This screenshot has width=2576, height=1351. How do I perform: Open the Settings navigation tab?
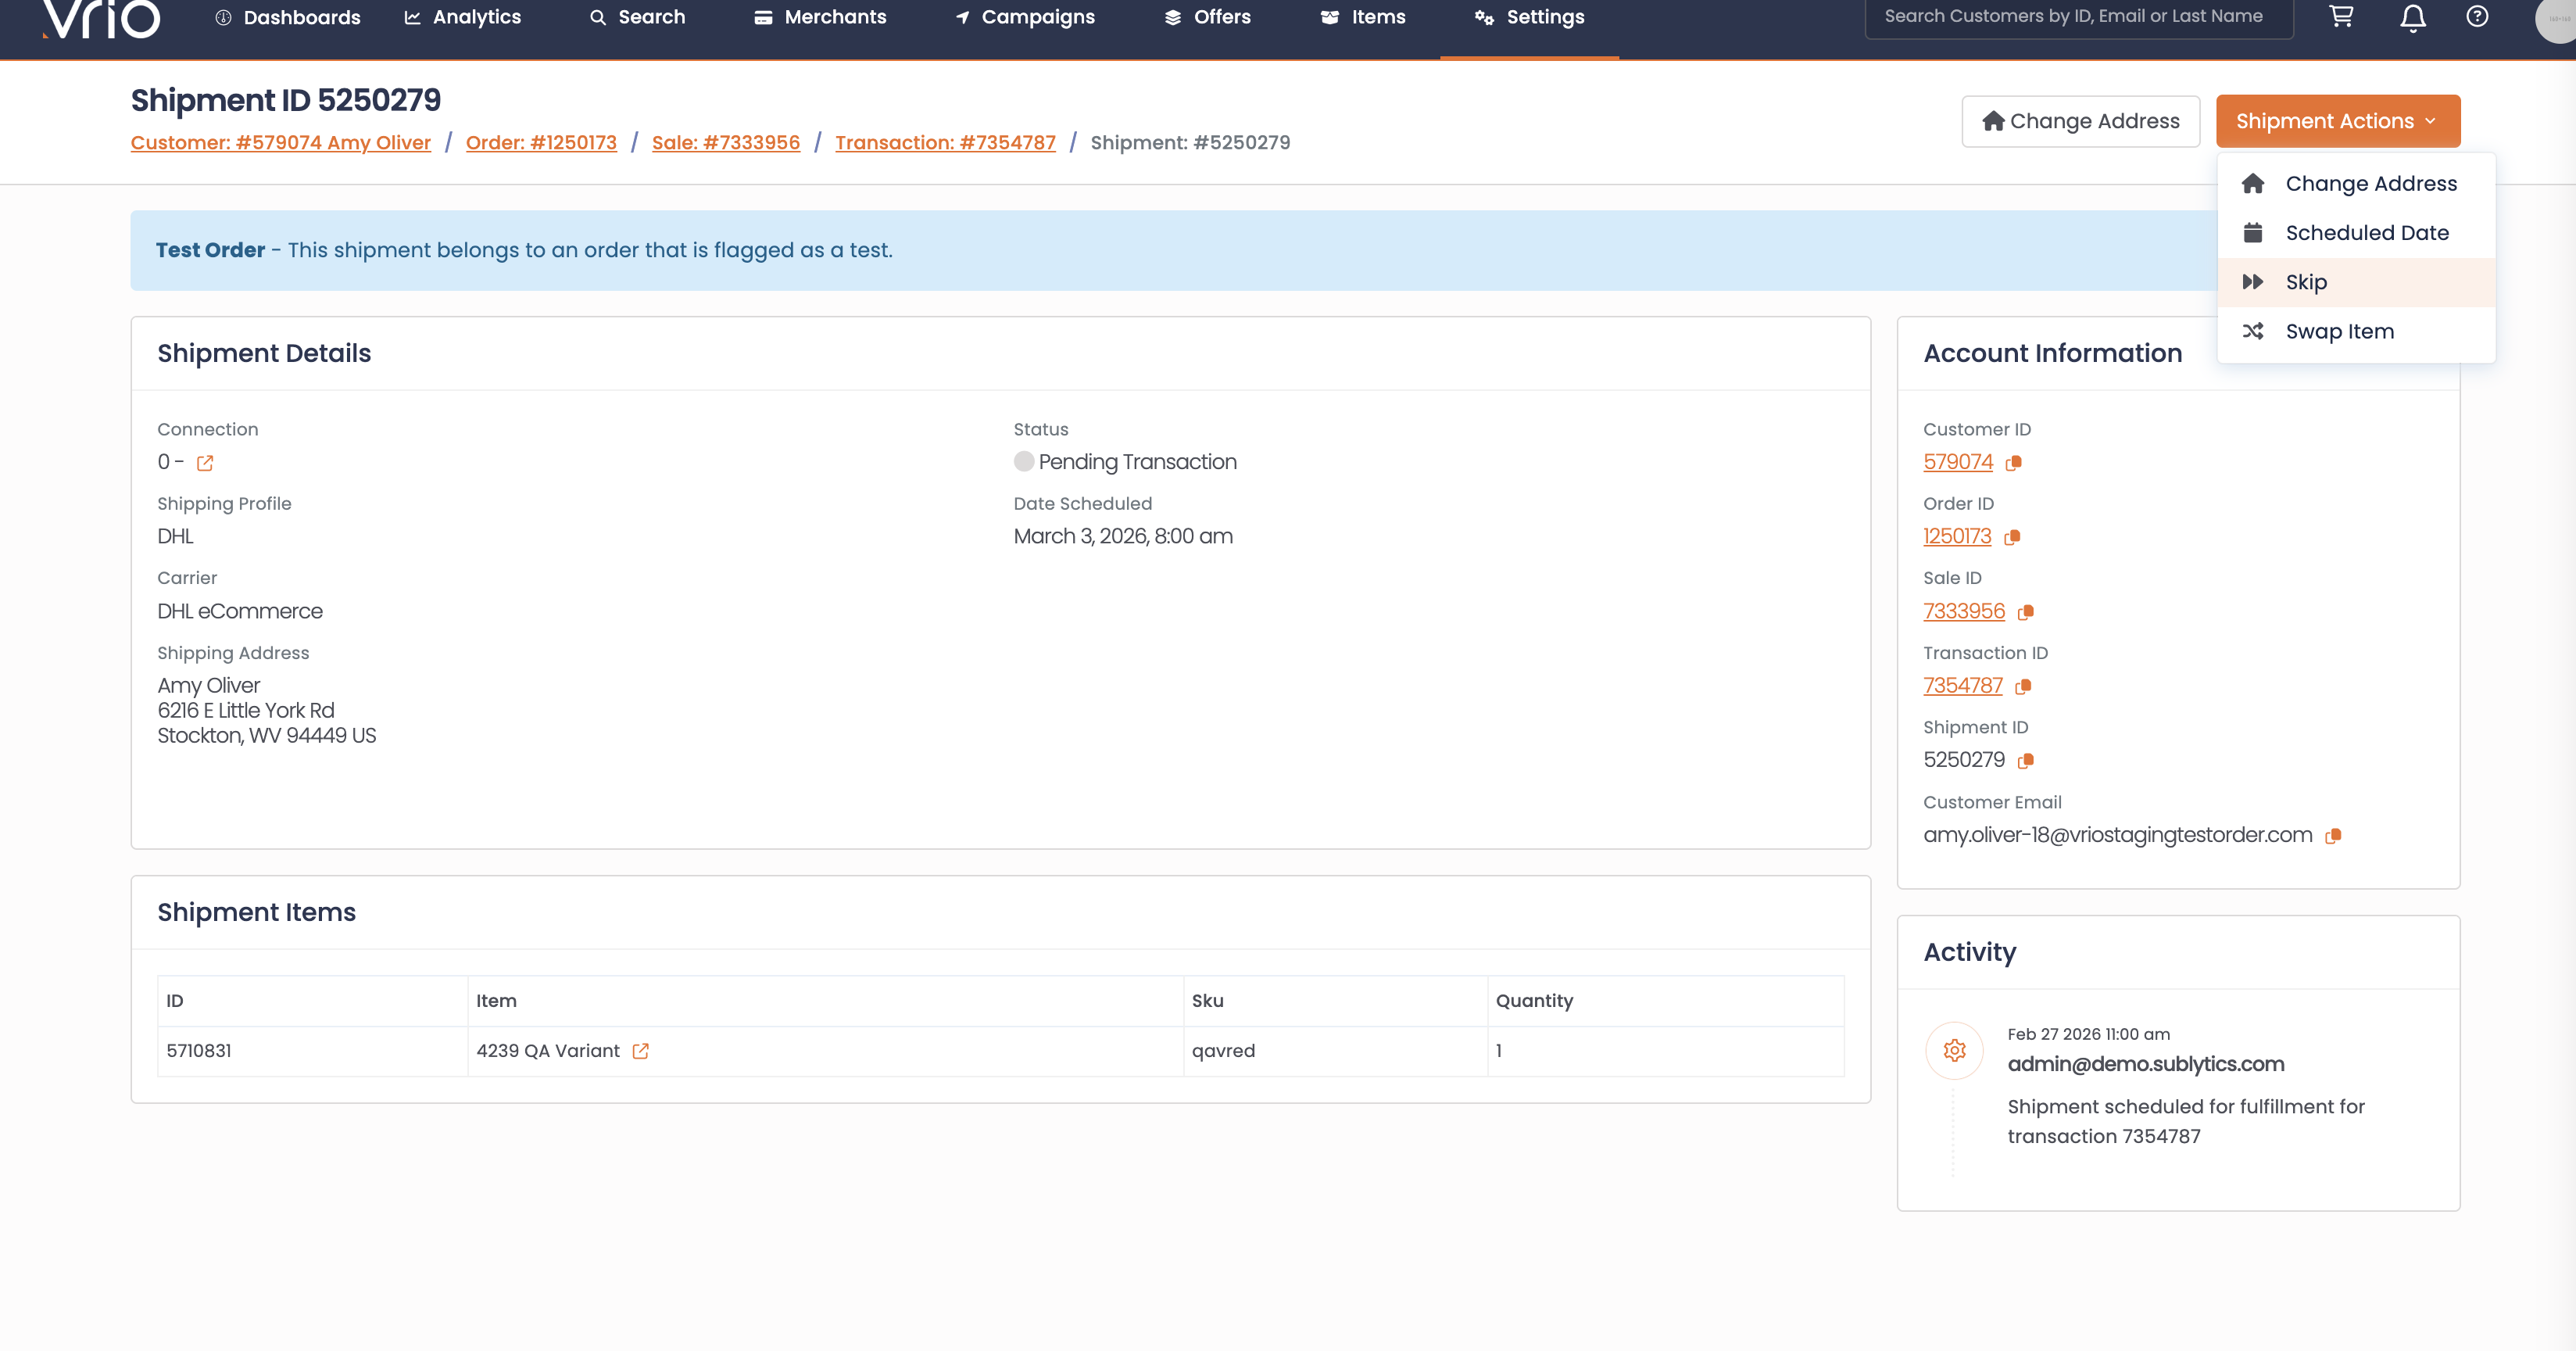point(1529,17)
